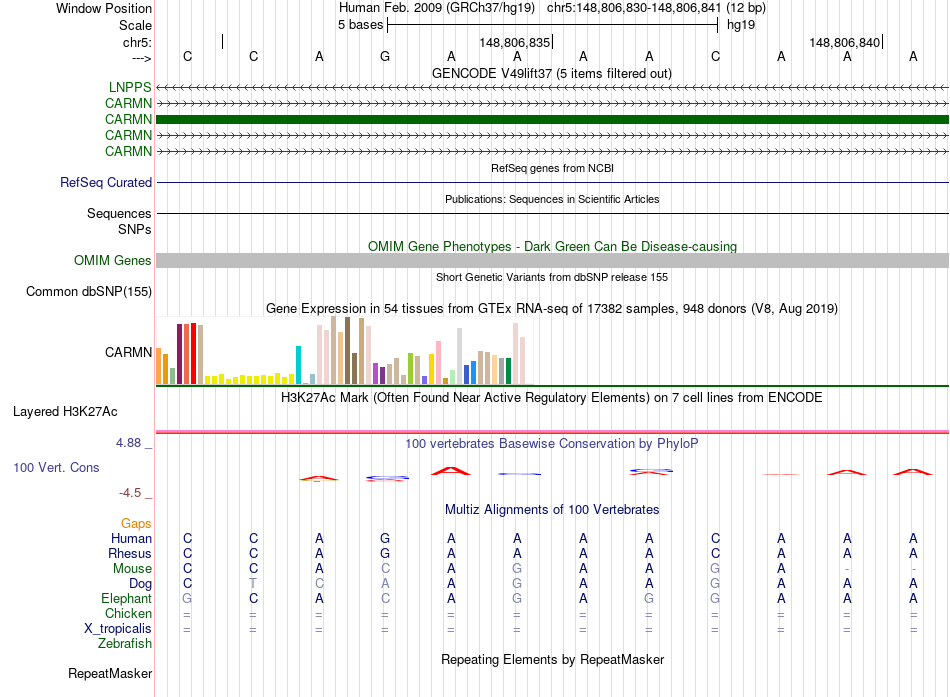Viewport: 950px width, 697px height.
Task: Open 100 vertebrates Basewise Conservation by PhyloP
Action: [x=552, y=444]
